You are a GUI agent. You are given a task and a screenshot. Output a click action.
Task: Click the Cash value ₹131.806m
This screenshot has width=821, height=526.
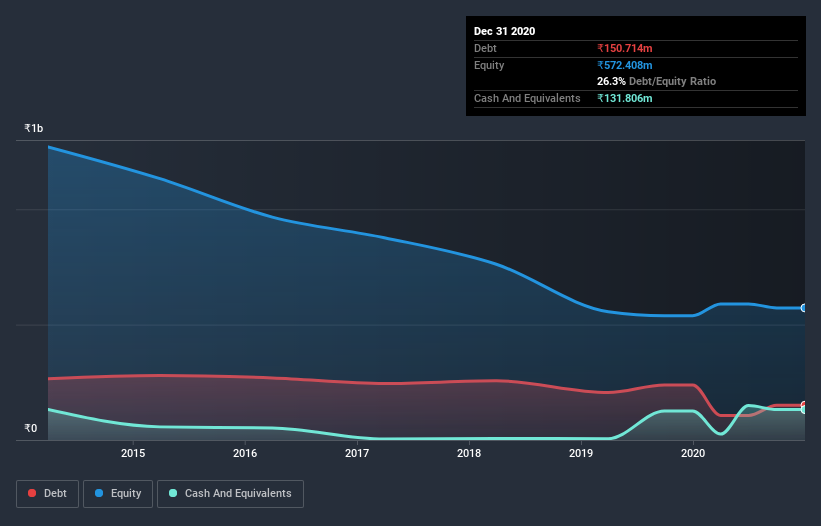[x=625, y=98]
